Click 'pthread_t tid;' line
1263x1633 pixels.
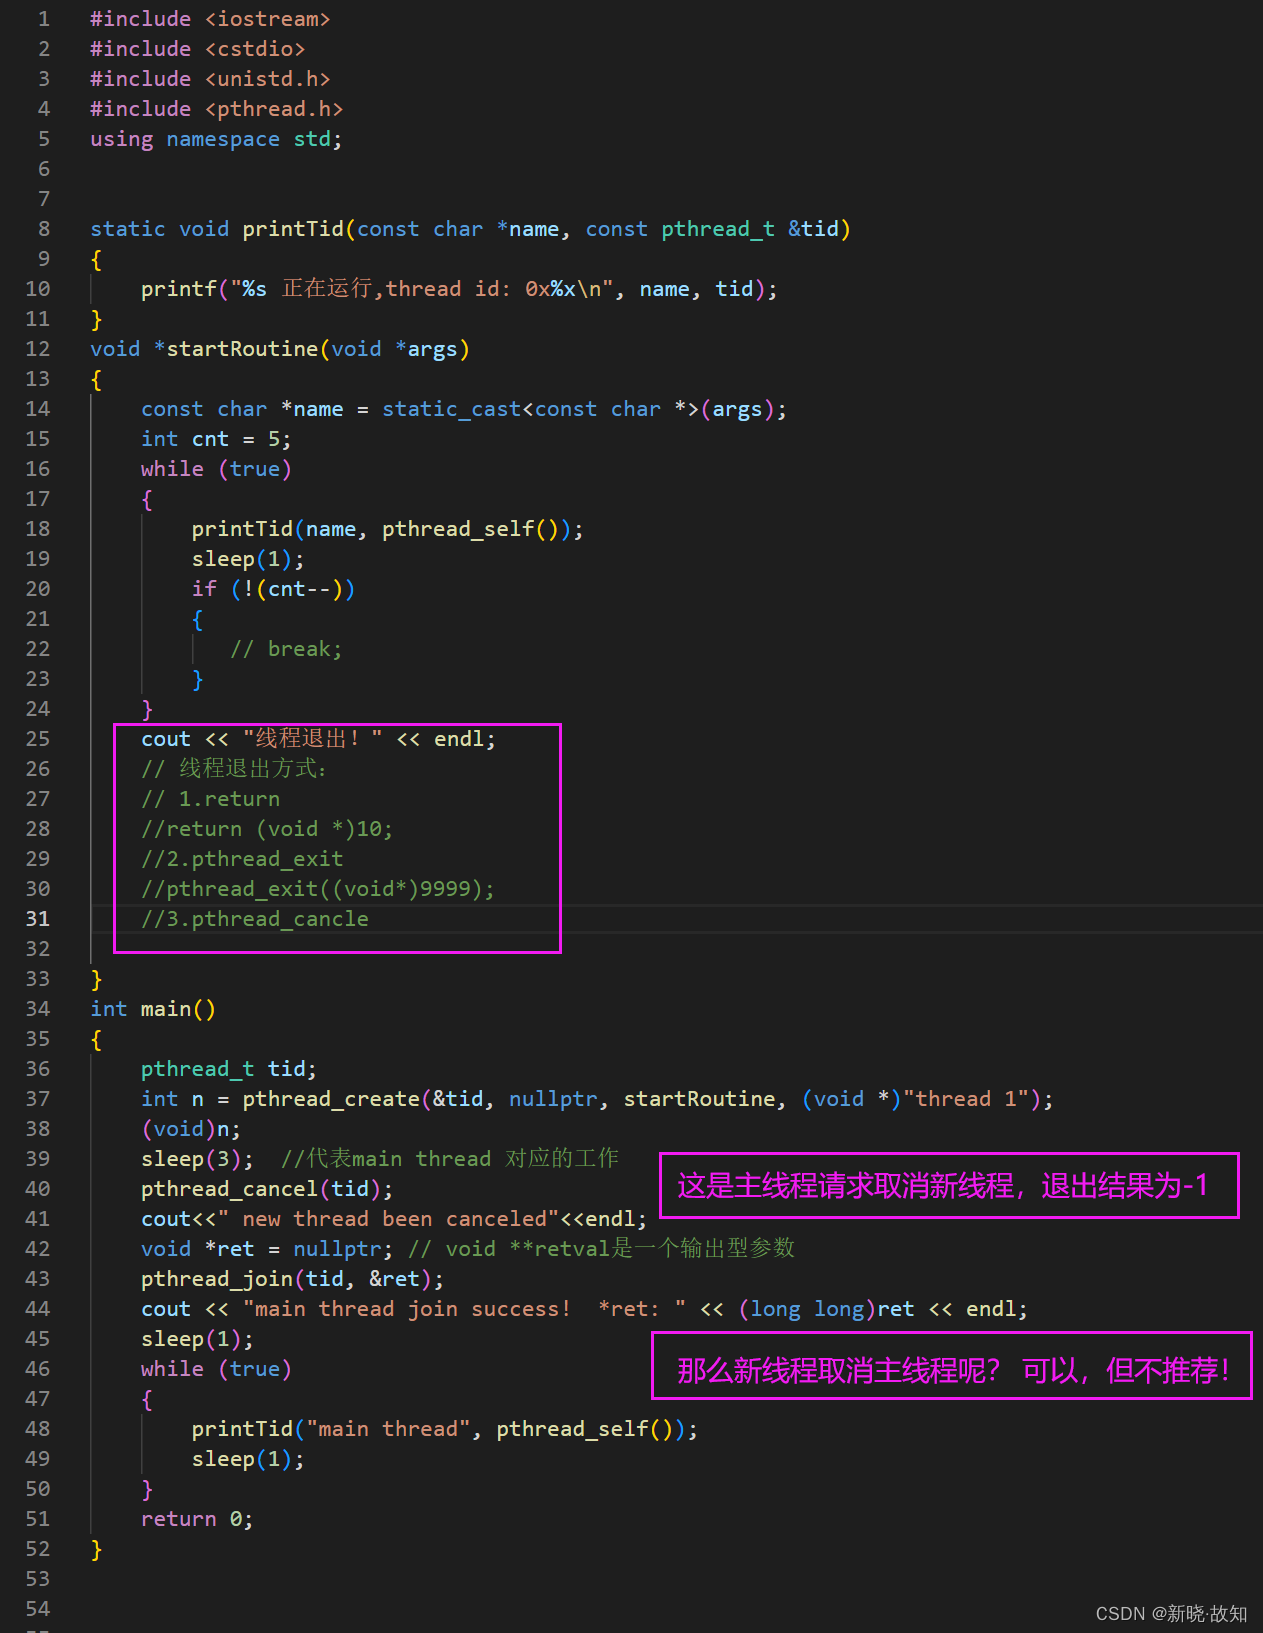coord(229,1069)
